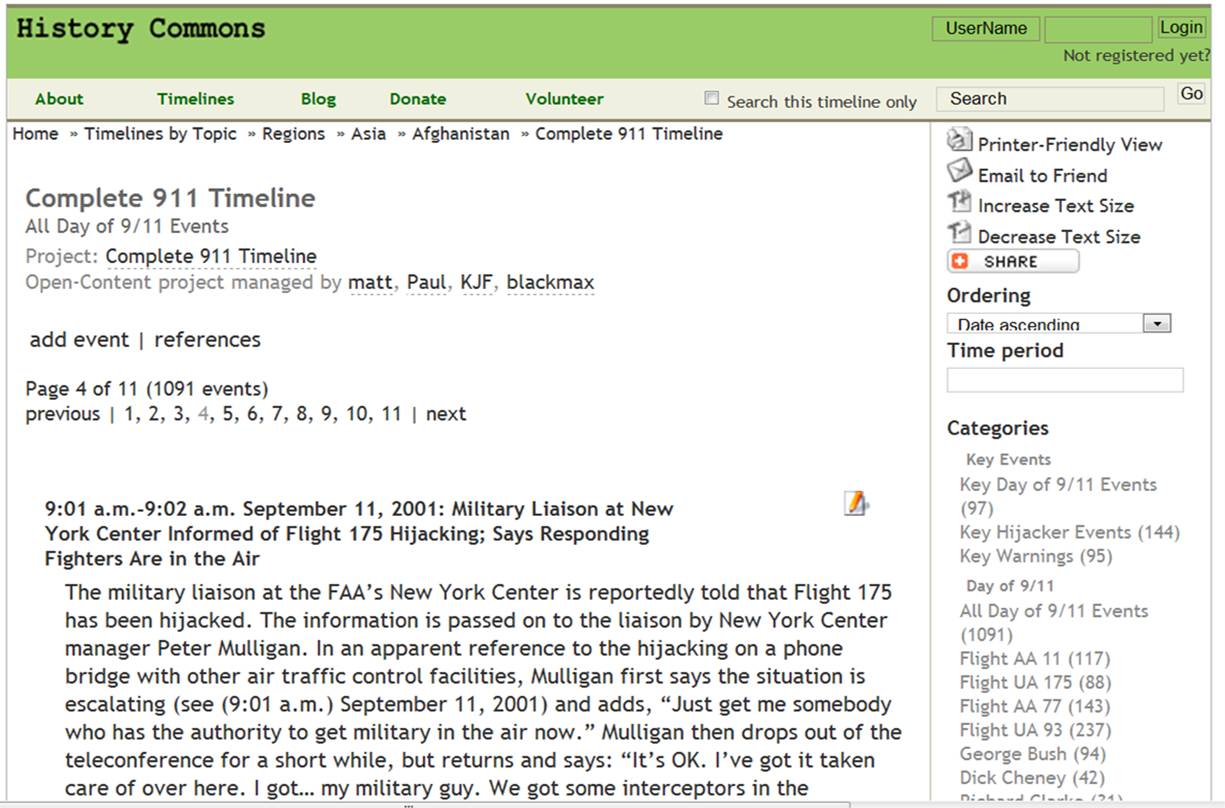Click the UserName input field
Image resolution: width=1225 pixels, height=808 pixels.
coord(985,29)
